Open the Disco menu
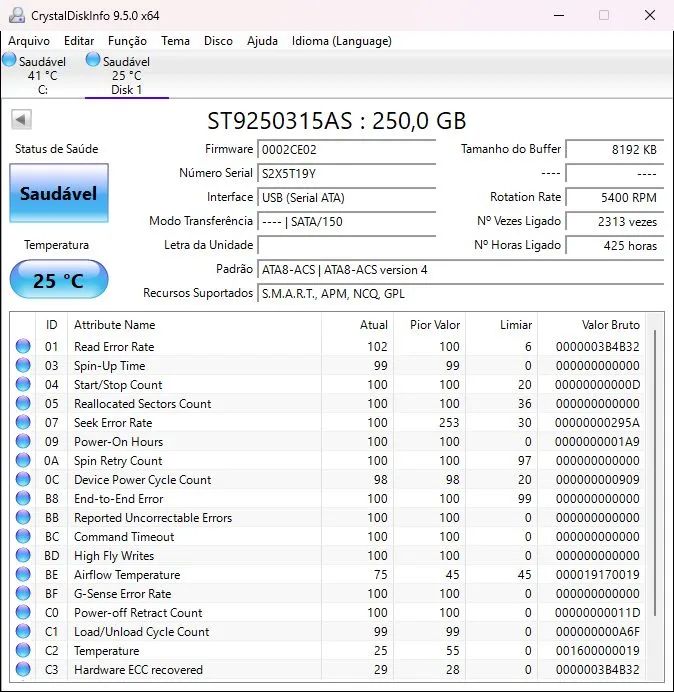Image resolution: width=674 pixels, height=692 pixels. click(x=218, y=41)
